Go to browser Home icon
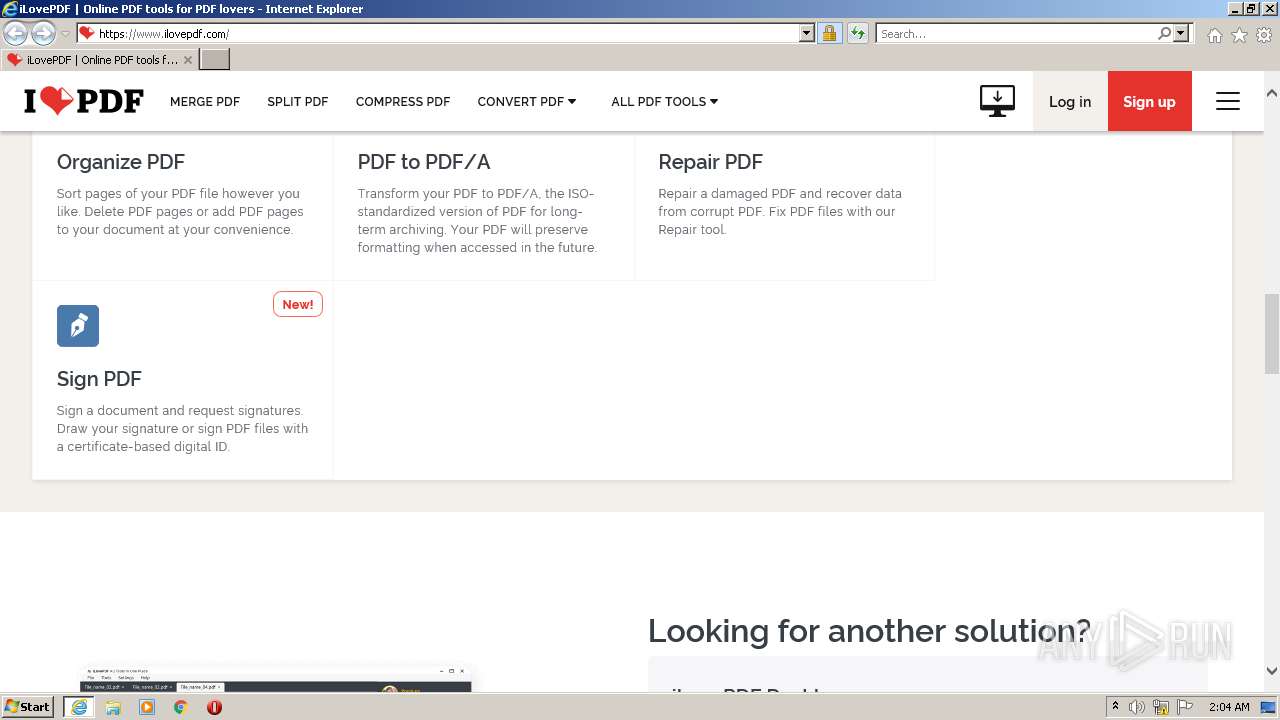This screenshot has height=720, width=1280. click(x=1214, y=35)
